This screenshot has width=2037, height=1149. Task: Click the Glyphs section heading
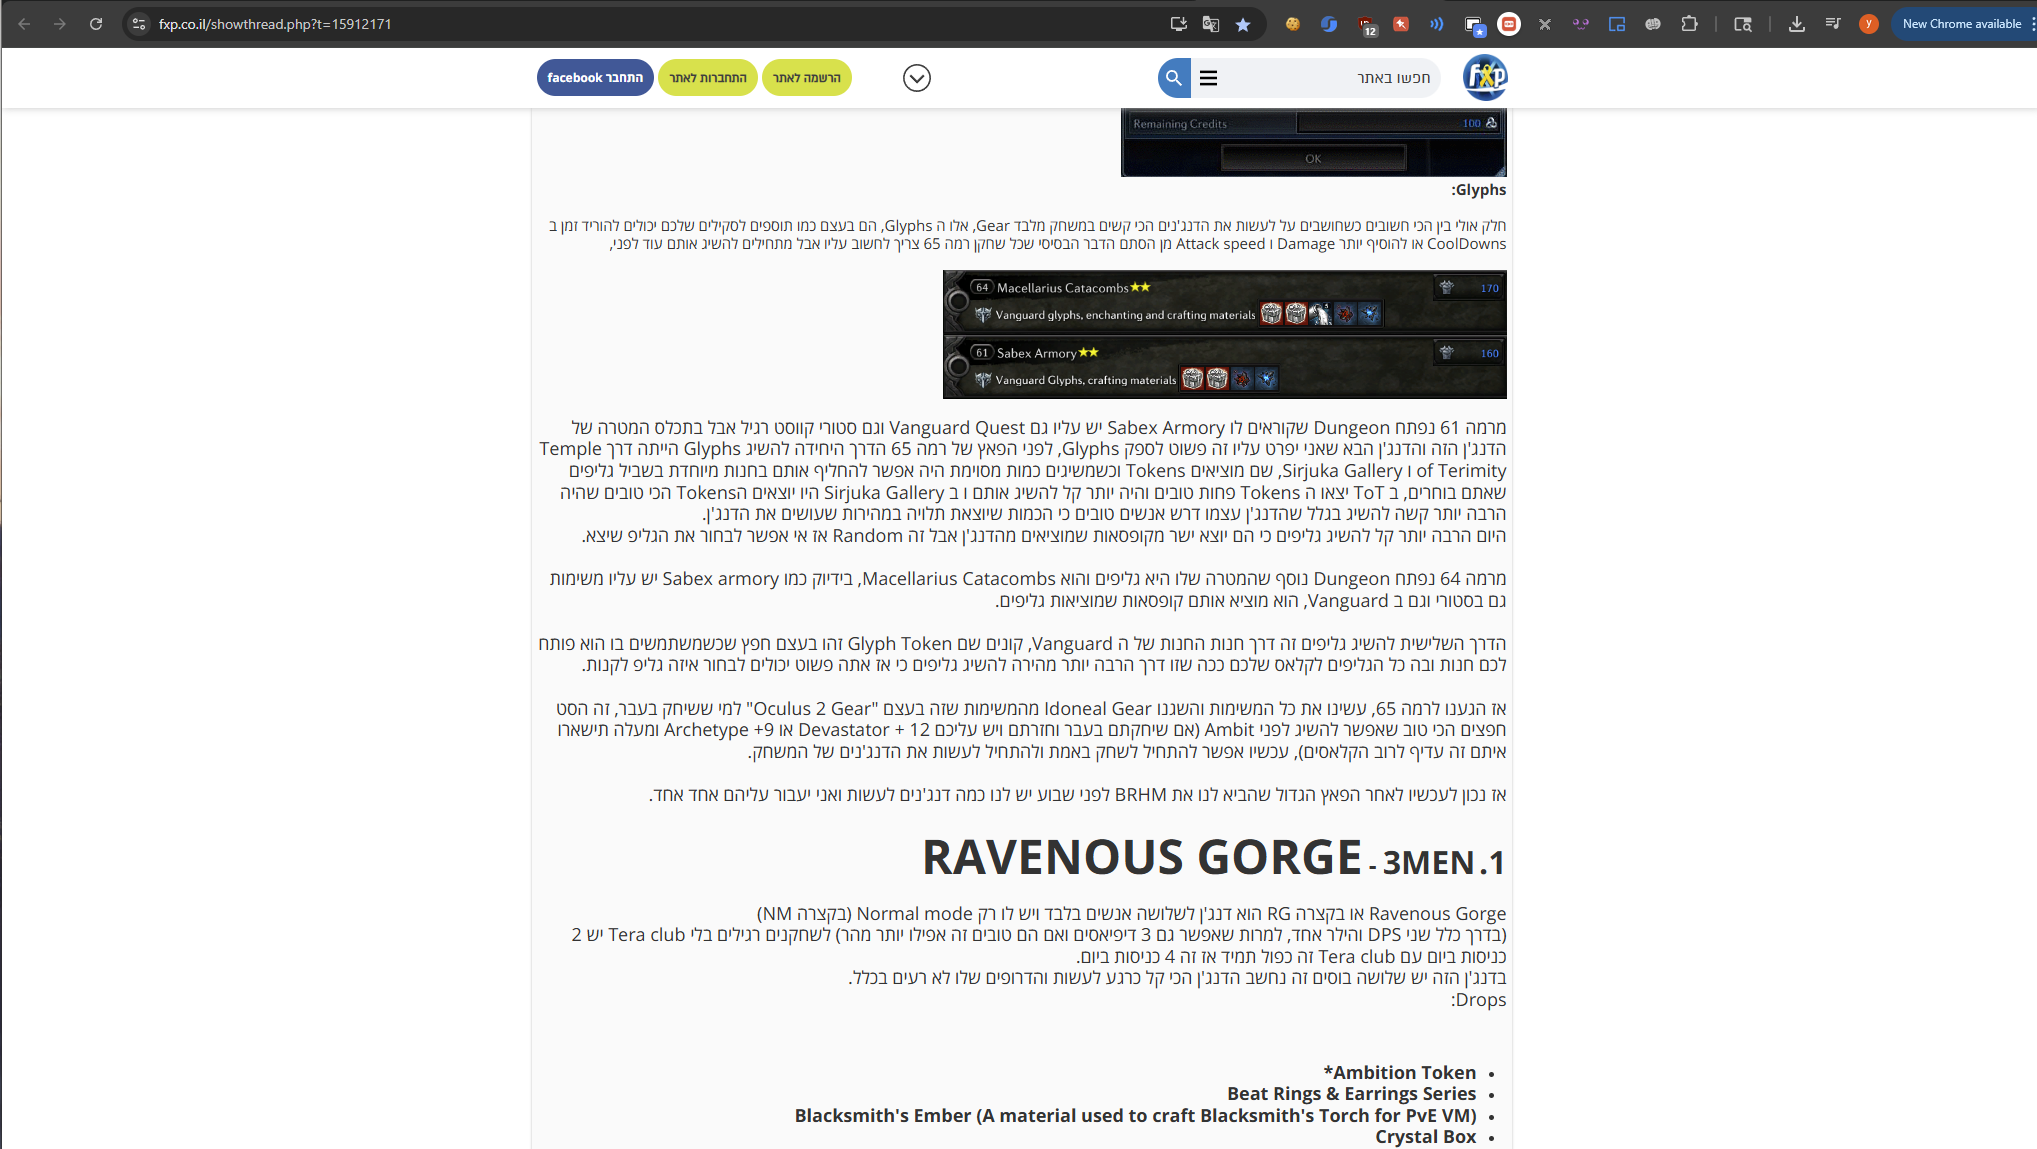tap(1479, 190)
